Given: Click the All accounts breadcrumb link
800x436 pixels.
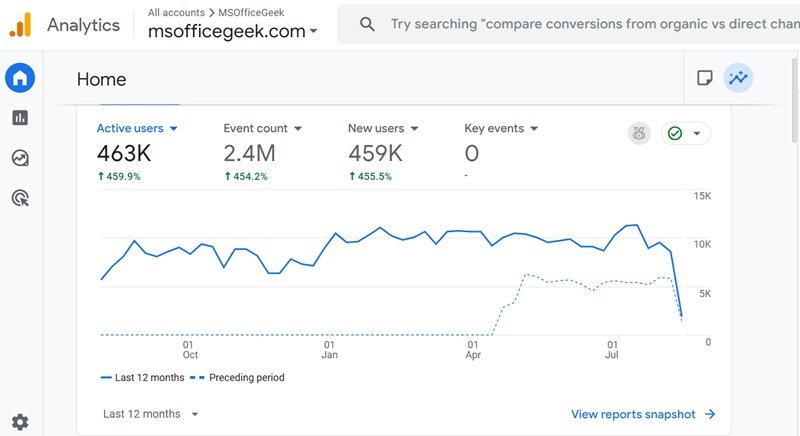Looking at the screenshot, I should tap(178, 12).
